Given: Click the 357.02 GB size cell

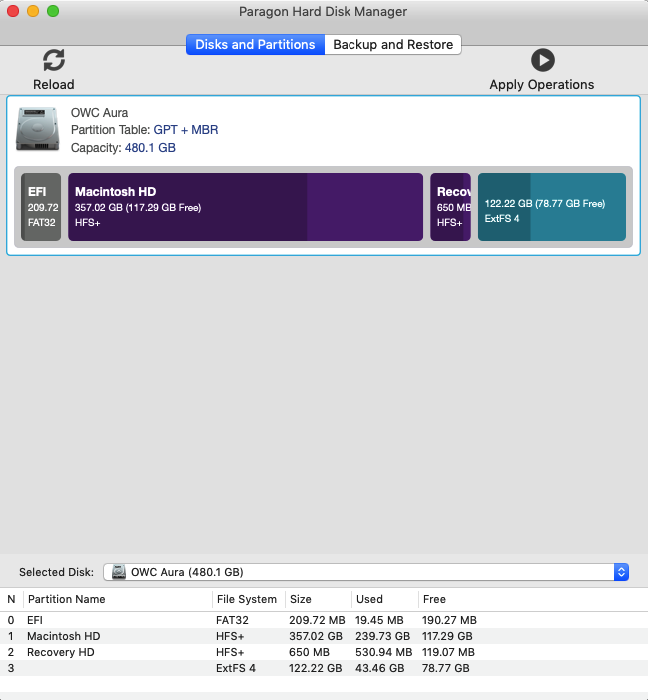Looking at the screenshot, I should 316,636.
